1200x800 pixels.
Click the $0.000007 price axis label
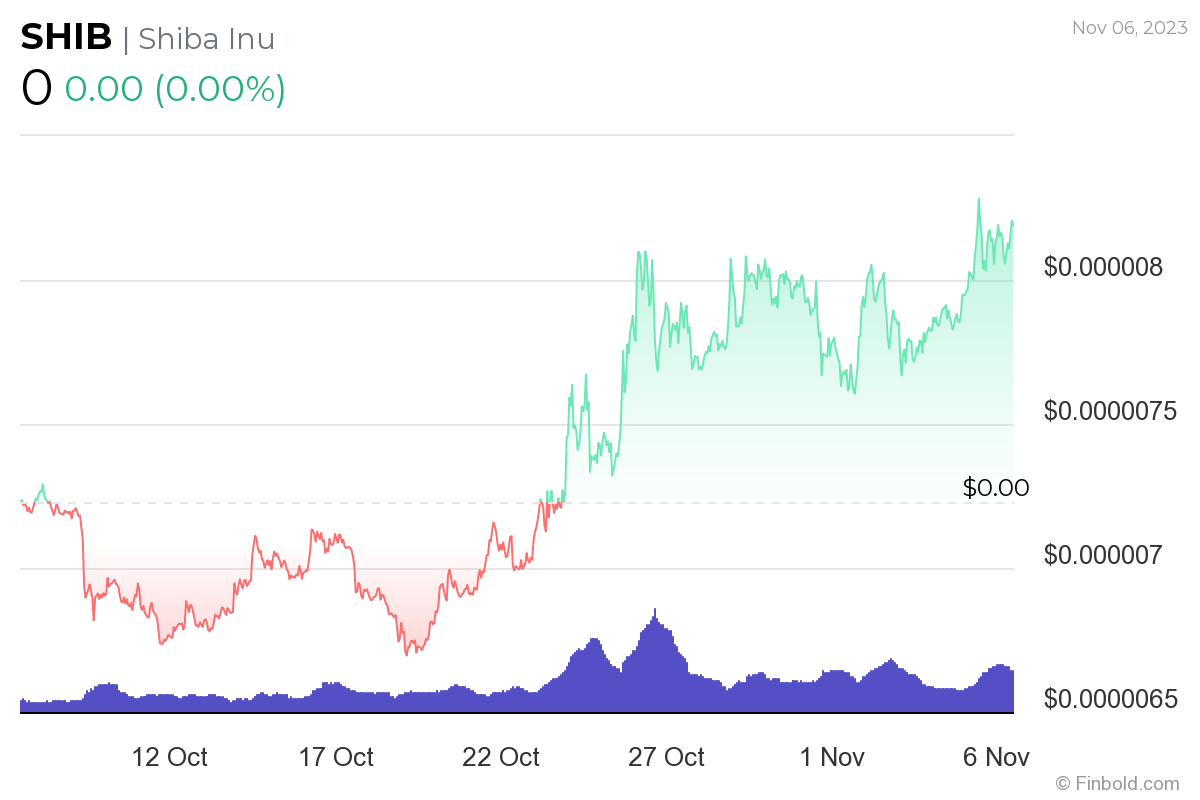point(1103,555)
